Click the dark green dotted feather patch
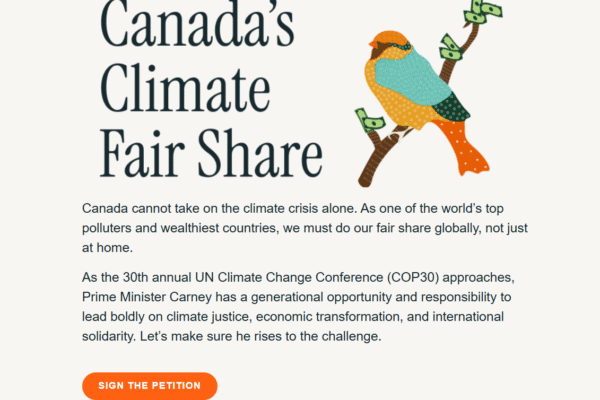 452,107
